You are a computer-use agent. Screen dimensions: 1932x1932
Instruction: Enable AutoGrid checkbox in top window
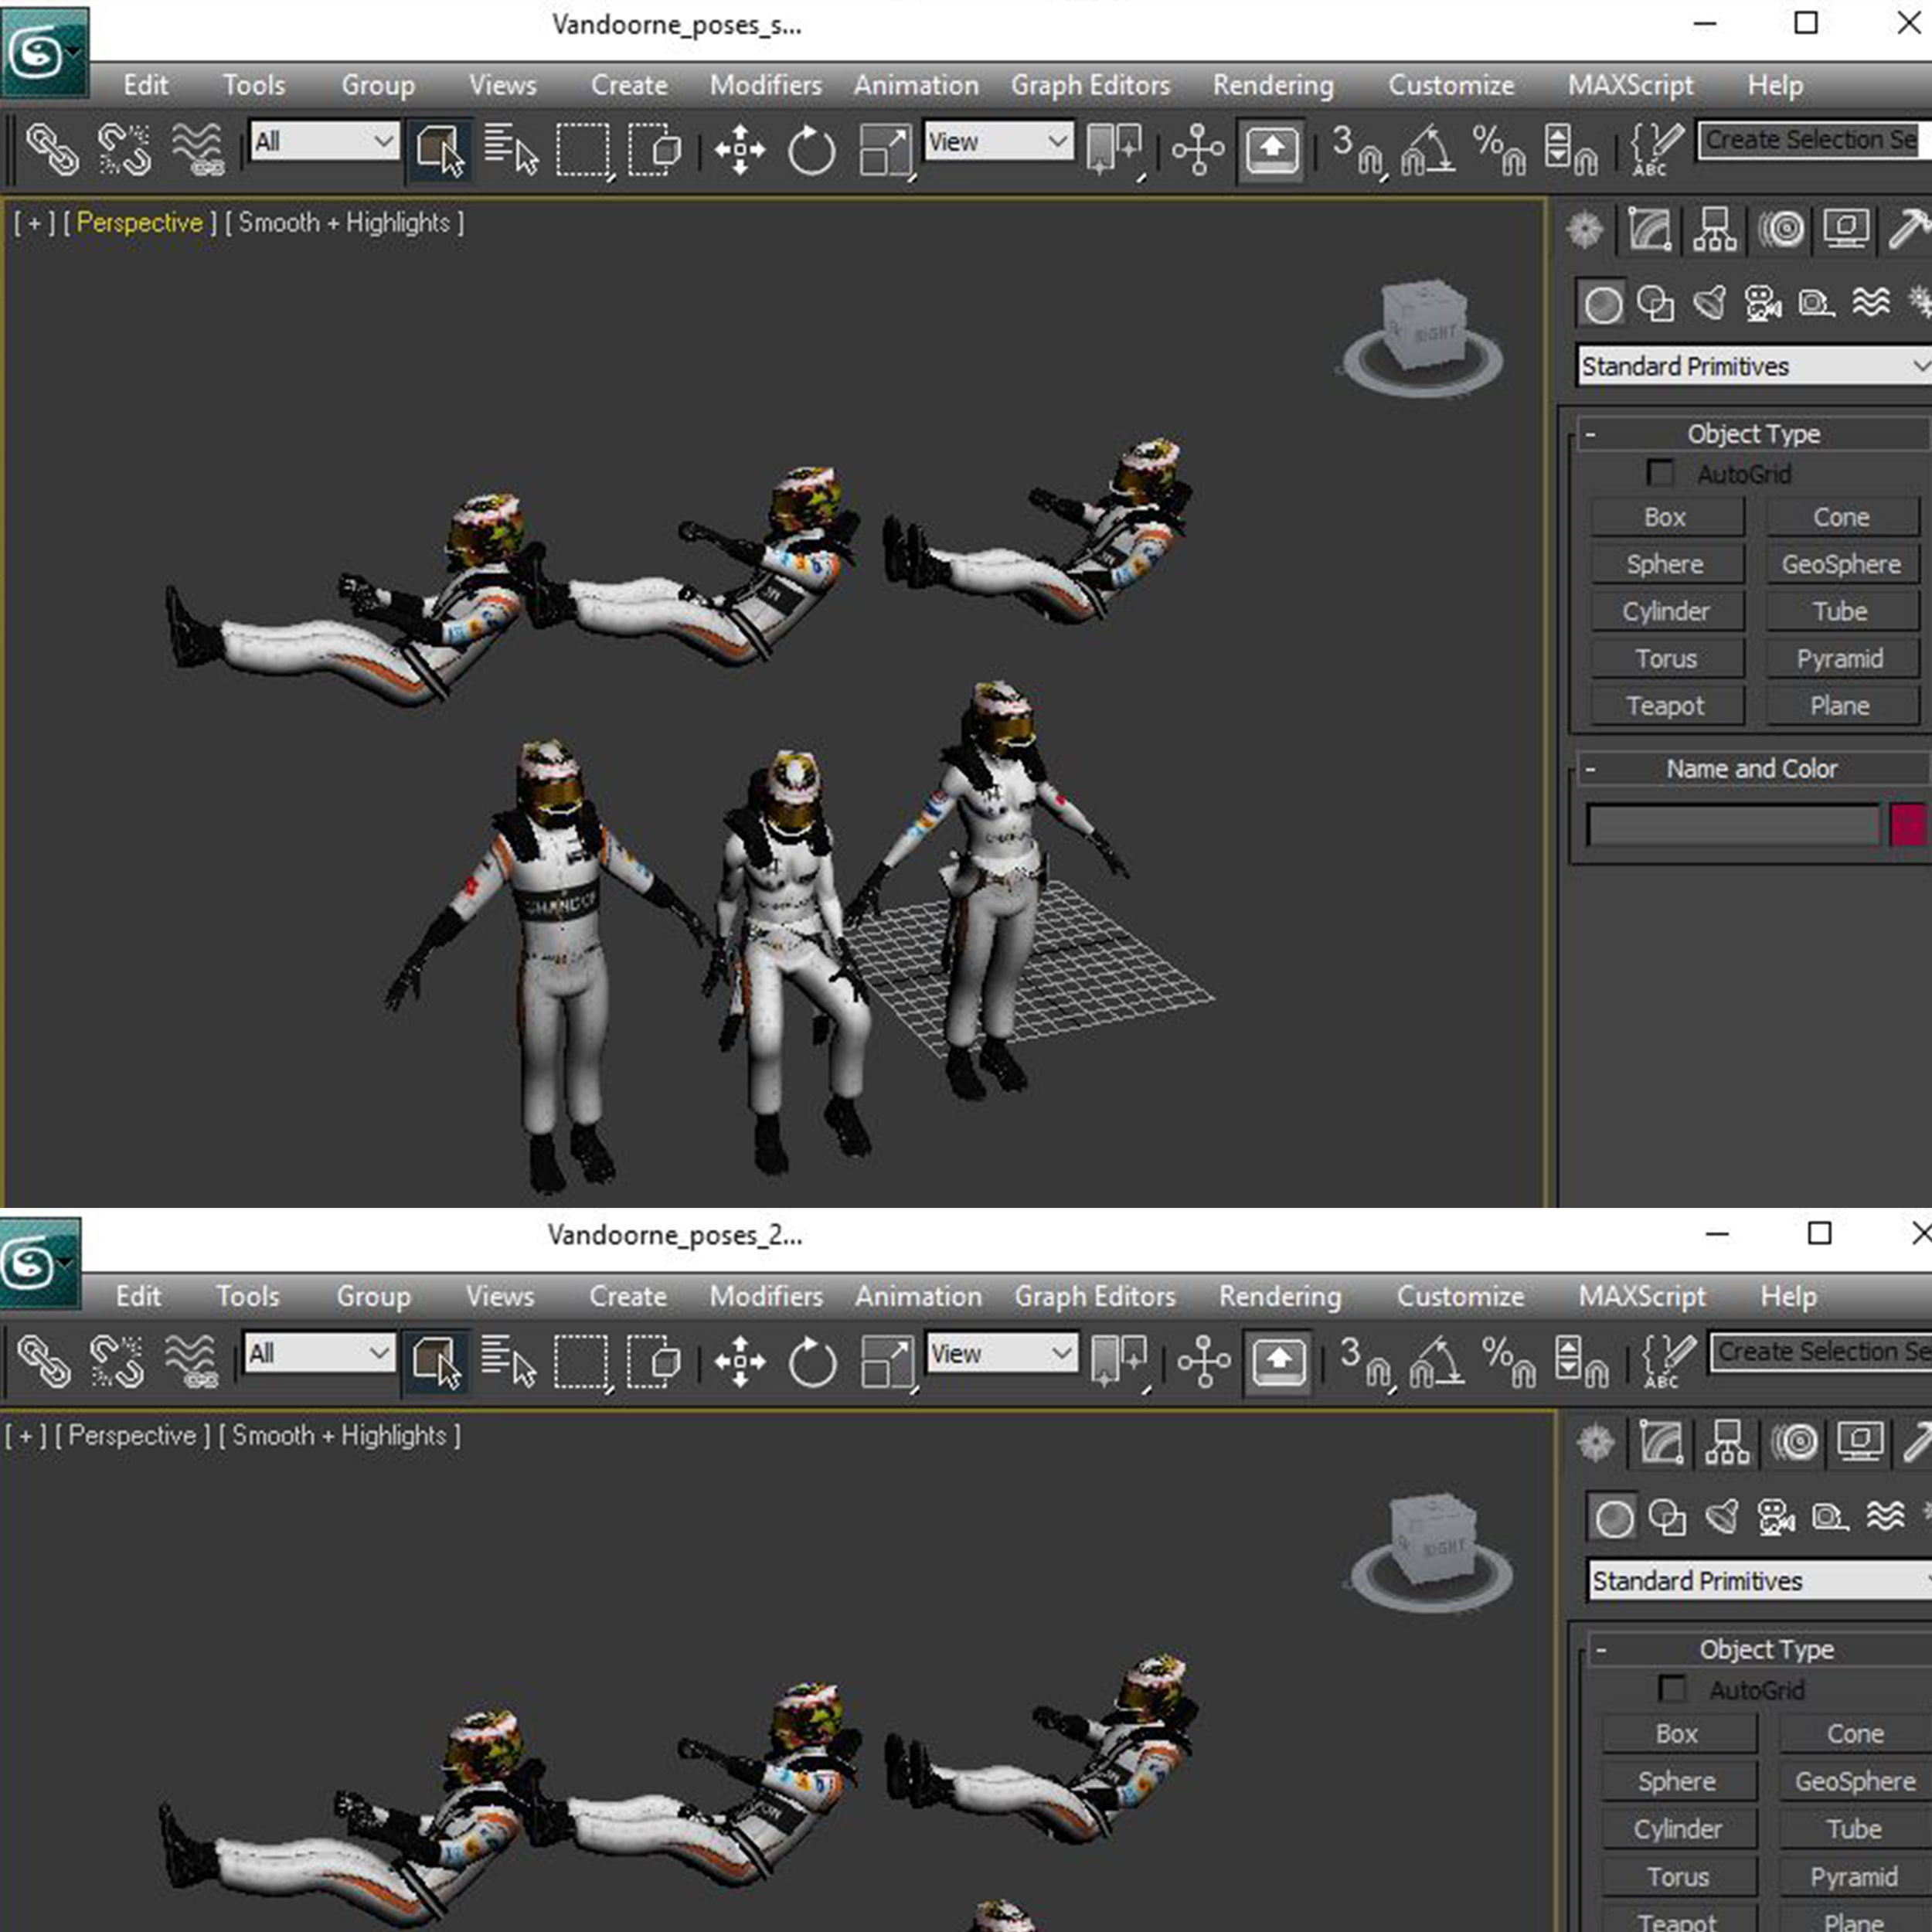[x=1660, y=473]
